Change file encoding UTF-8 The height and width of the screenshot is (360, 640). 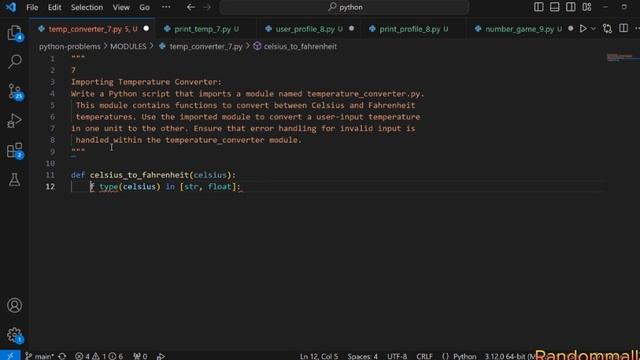pos(397,356)
